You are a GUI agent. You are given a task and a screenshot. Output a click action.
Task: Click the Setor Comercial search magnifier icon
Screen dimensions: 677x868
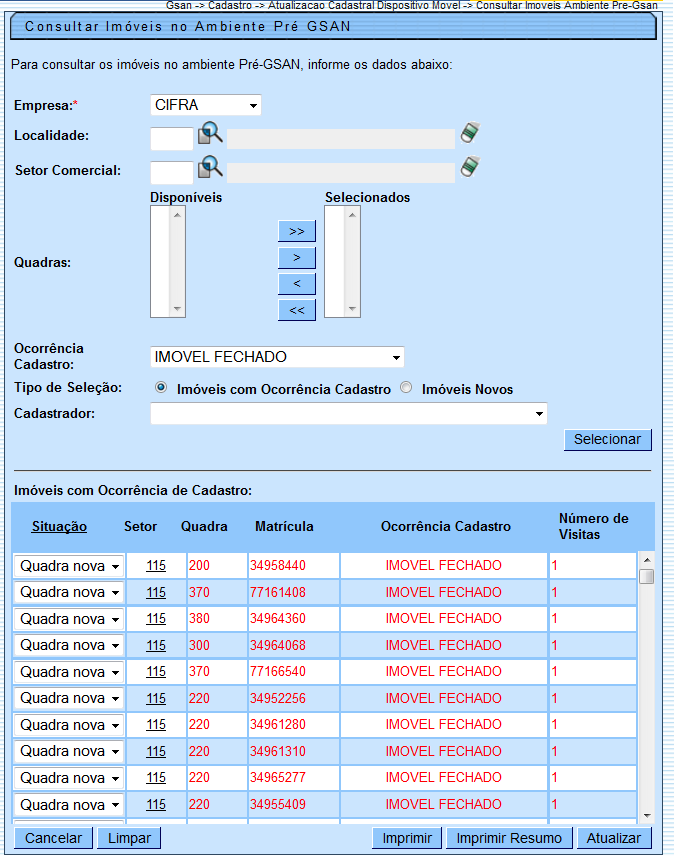pos(210,169)
